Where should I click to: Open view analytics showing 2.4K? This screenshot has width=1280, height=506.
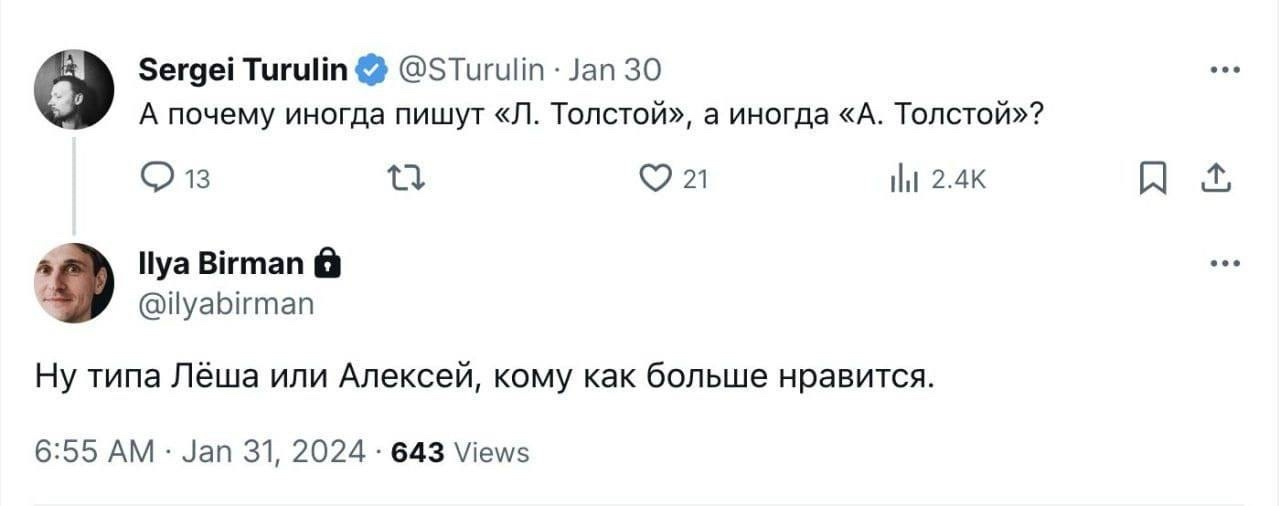pos(901,179)
